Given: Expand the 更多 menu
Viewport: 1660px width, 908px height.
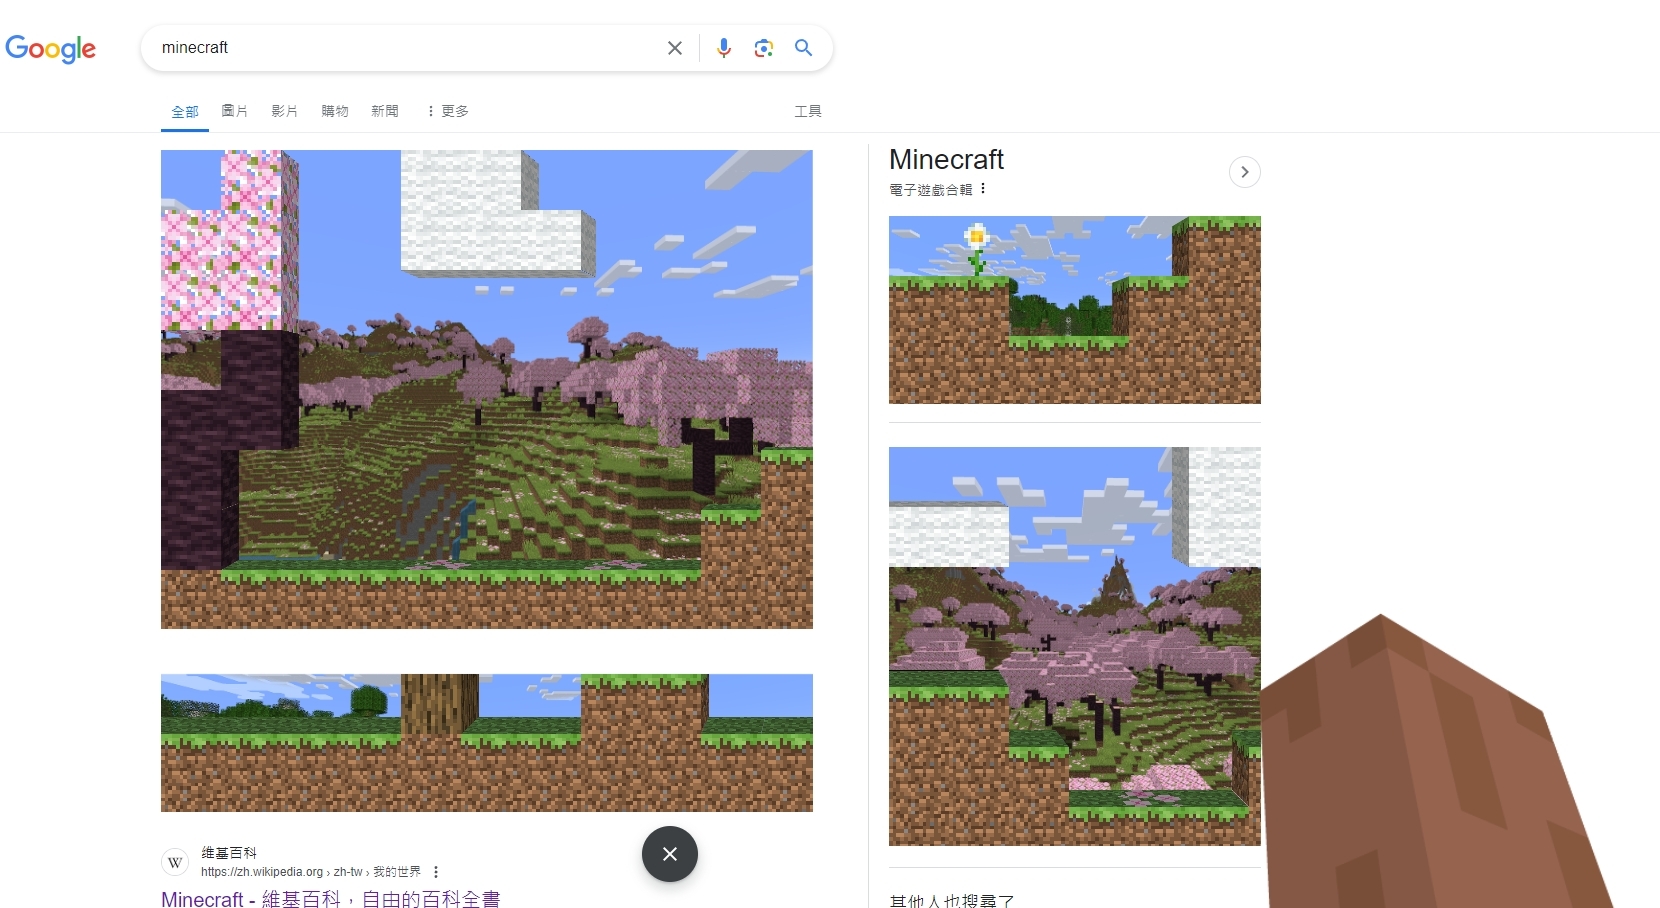Looking at the screenshot, I should 447,111.
